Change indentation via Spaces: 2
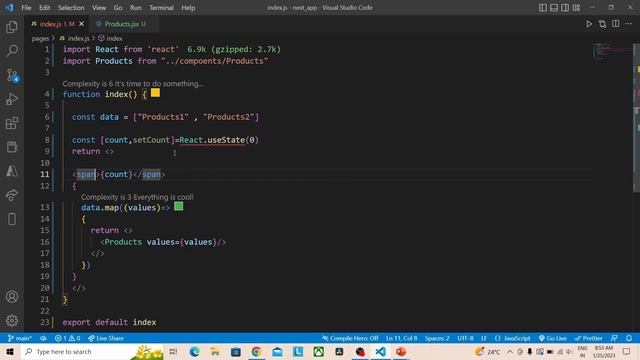The image size is (640, 360). click(437, 338)
